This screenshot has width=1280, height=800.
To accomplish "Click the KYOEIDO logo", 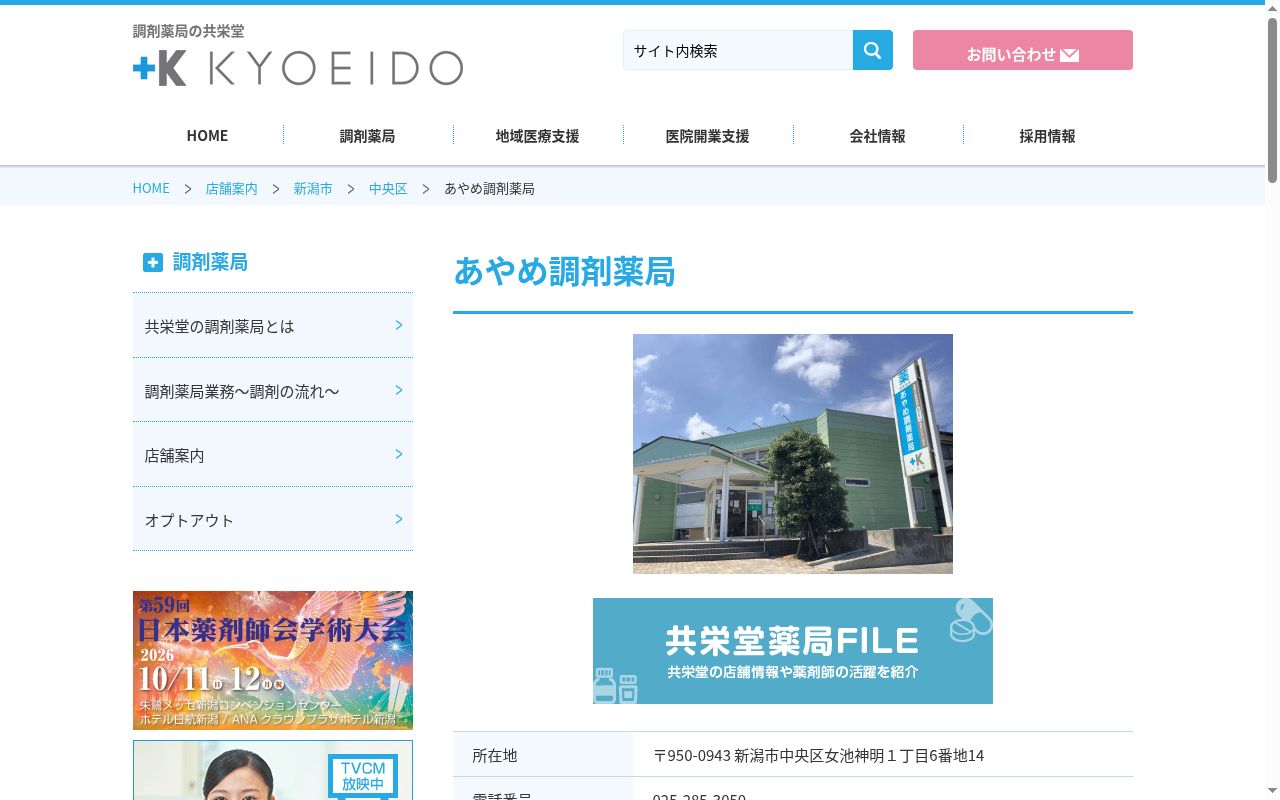I will (x=298, y=68).
